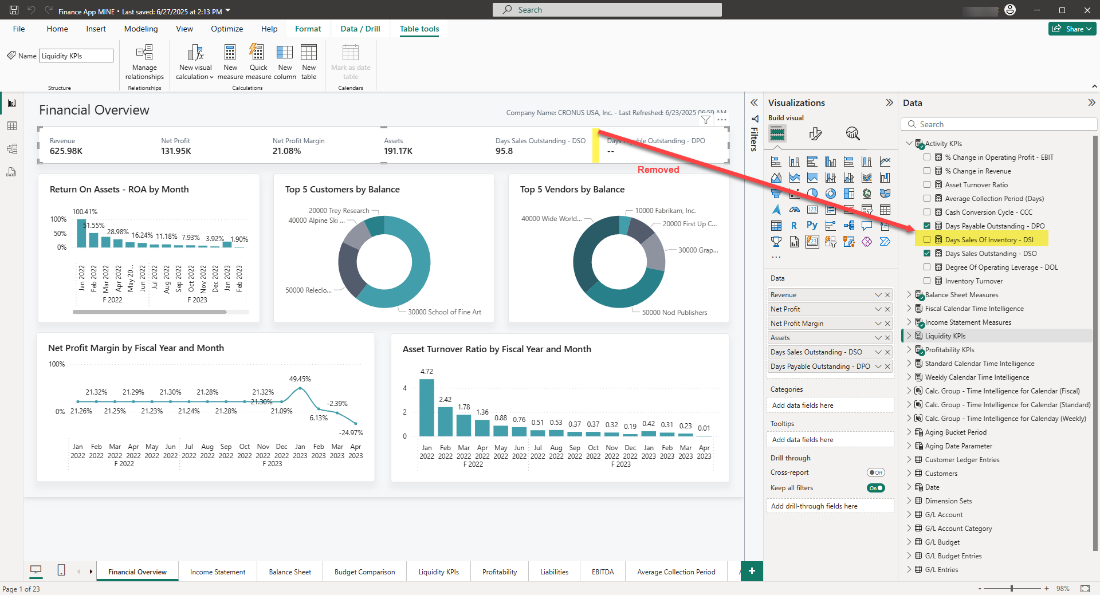Click the table Name input field
1100x595 pixels.
76,55
